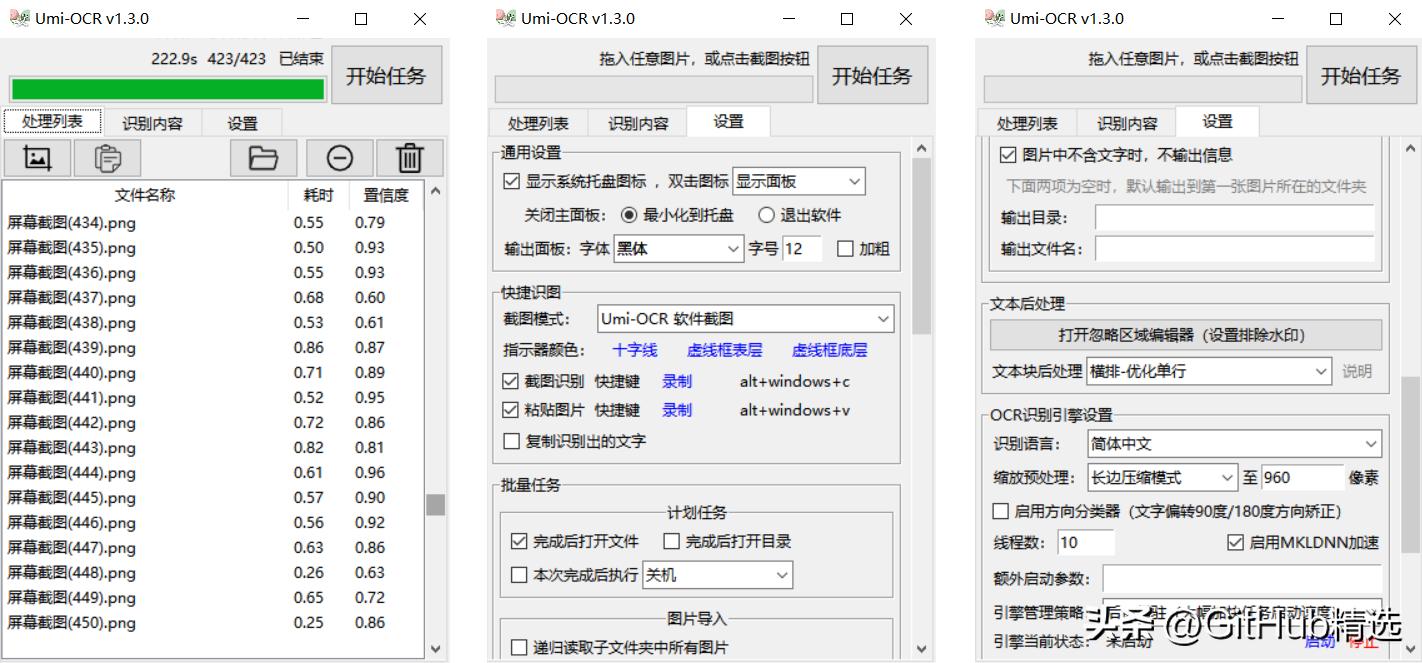The image size is (1422, 663).
Task: Remove an item with the minus circle icon
Action: 339,157
